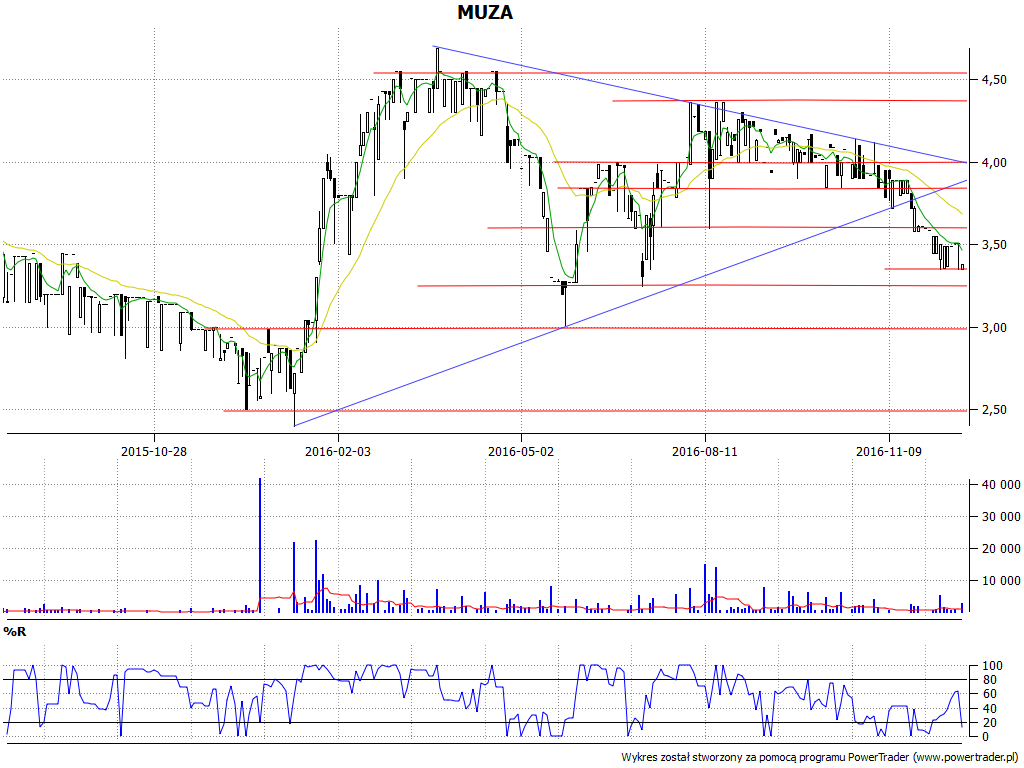This screenshot has height=768, width=1024.
Task: Click the 40 level on %R axis
Action: click(x=989, y=709)
